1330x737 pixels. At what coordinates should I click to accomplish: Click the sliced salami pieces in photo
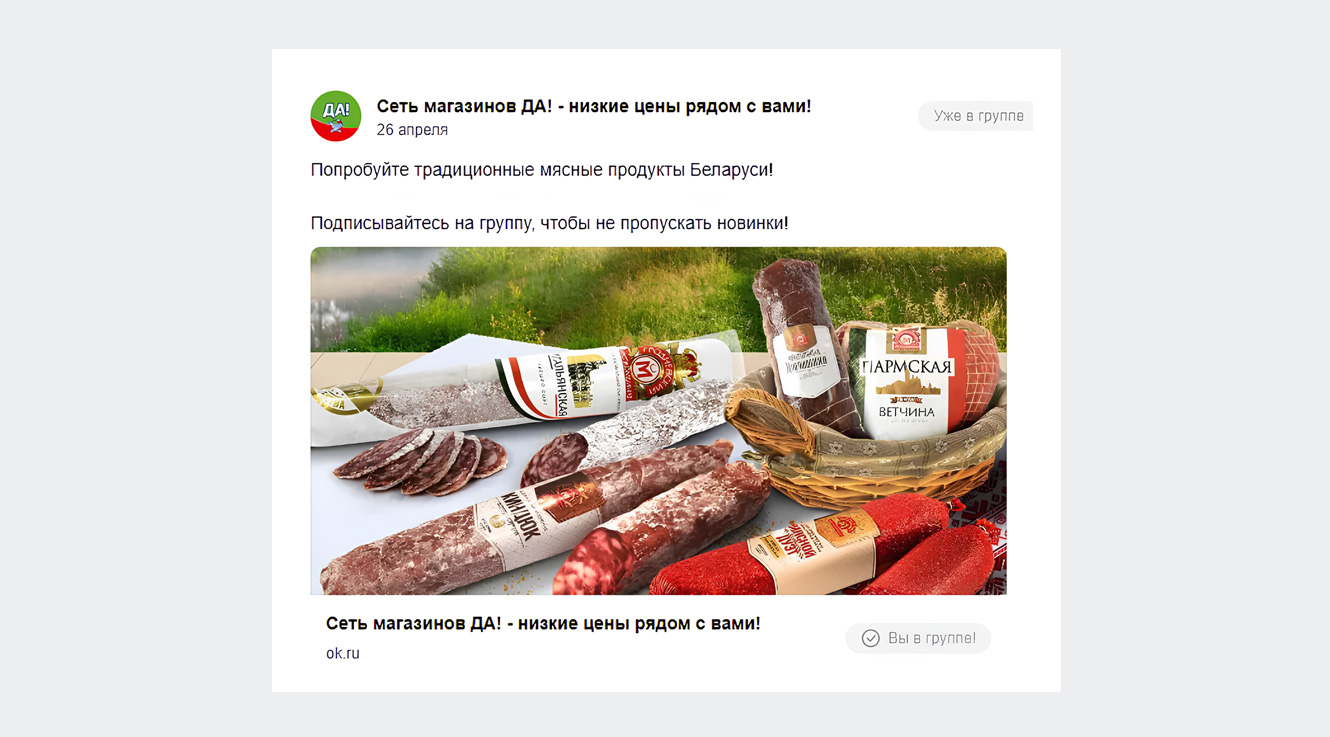click(420, 460)
